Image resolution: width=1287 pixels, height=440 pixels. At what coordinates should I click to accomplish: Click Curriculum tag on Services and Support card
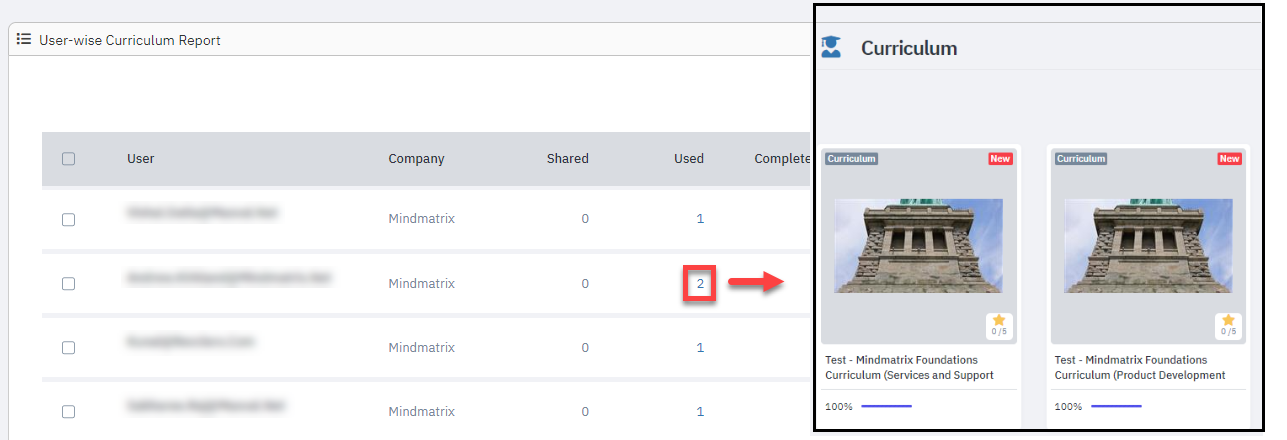coord(851,159)
